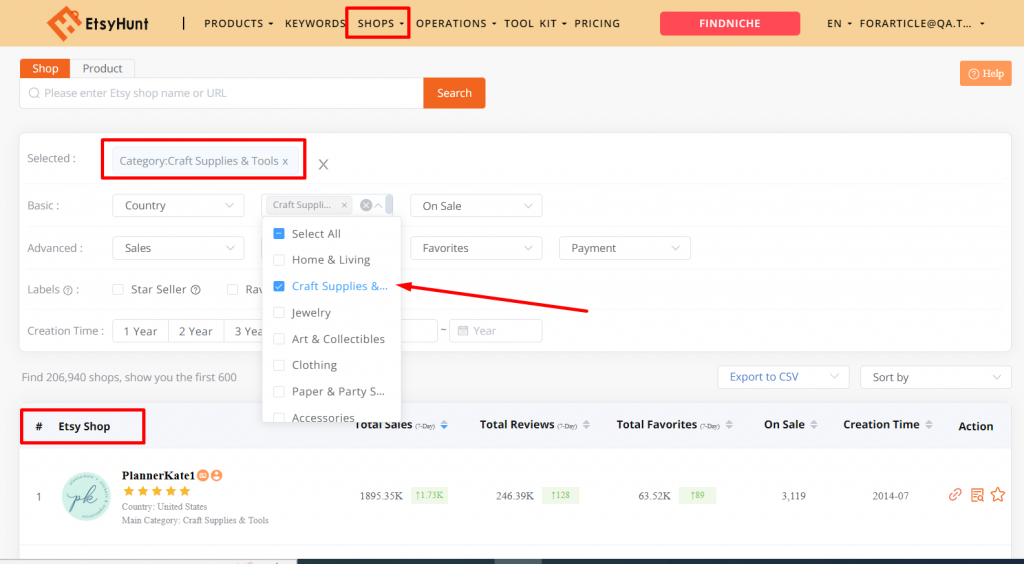Screen dimensions: 1024x564
Task: Click the 1895.35K total sales value
Action: (x=381, y=495)
